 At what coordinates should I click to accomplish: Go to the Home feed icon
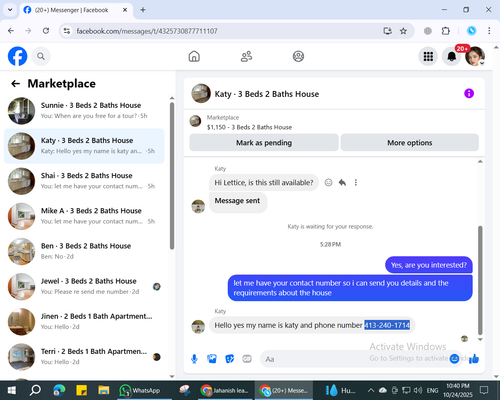pyautogui.click(x=194, y=56)
